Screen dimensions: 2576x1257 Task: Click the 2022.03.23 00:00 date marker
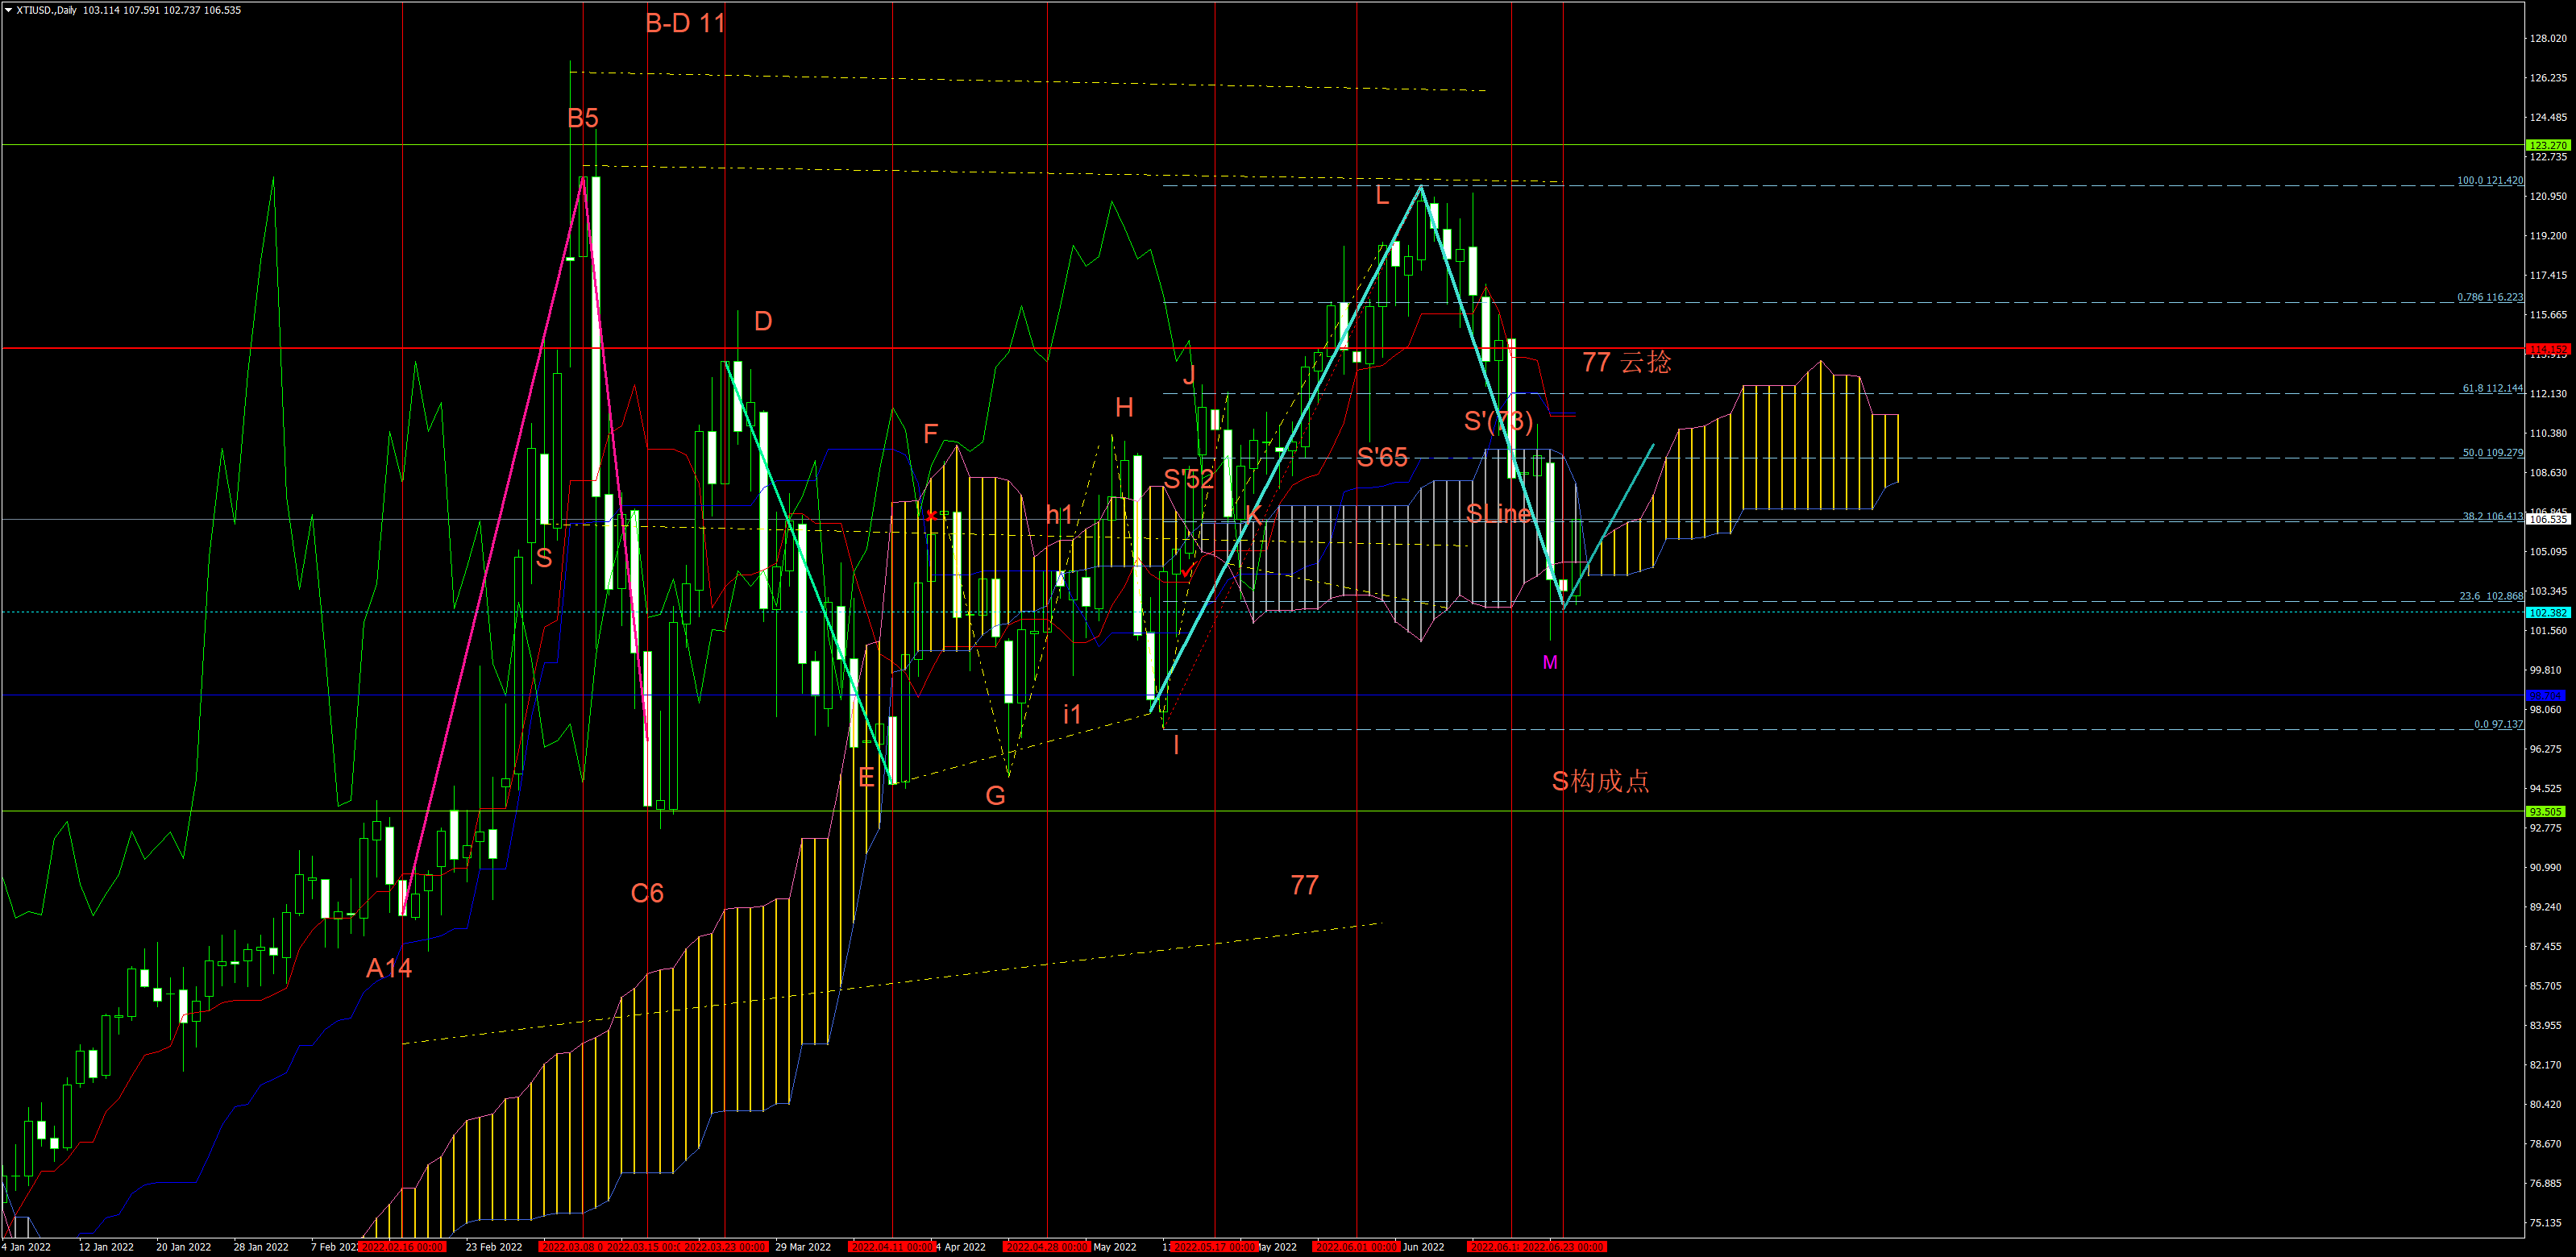724,1247
